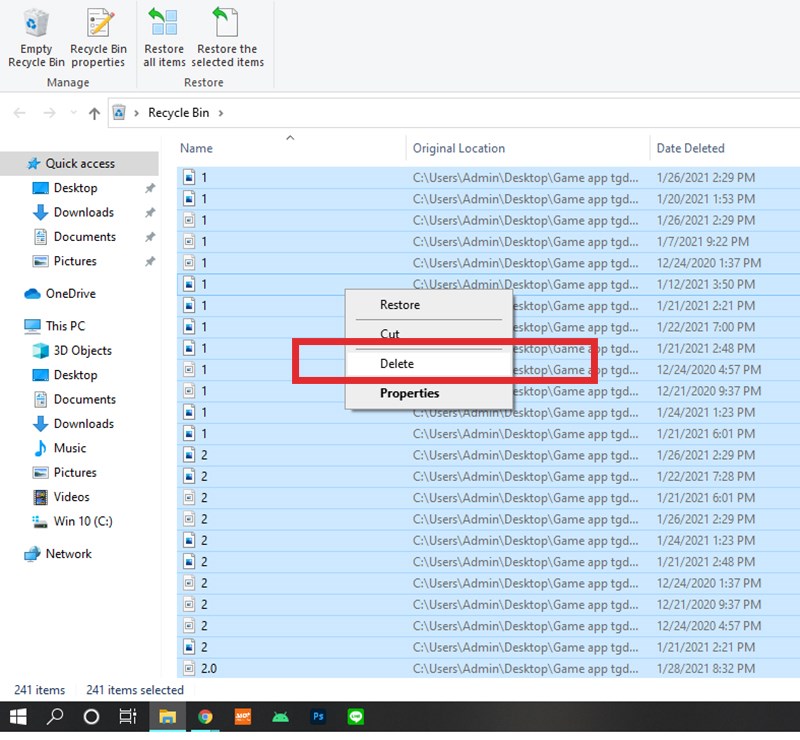The image size is (800, 740).
Task: Open Cortana from the taskbar
Action: pos(91,717)
